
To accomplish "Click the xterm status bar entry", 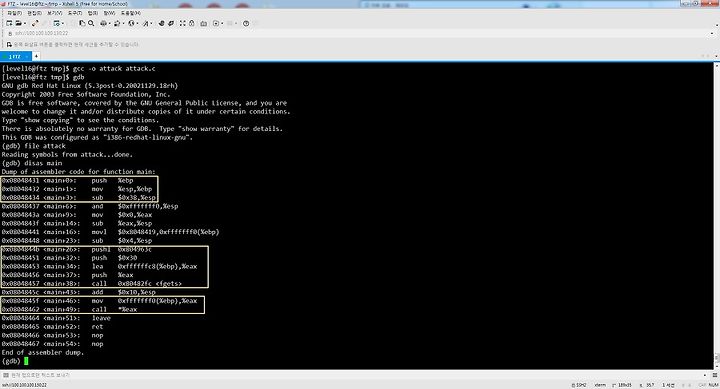I will point(601,385).
